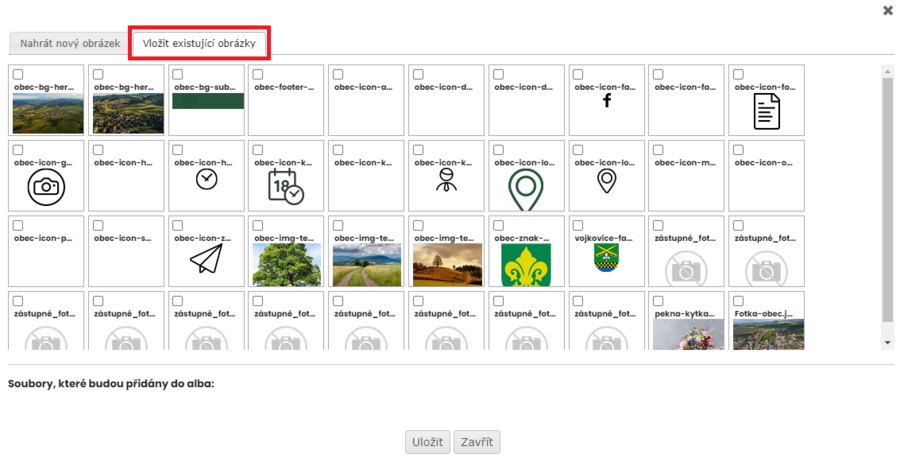This screenshot has height=462, width=900.
Task: Click the calendar with clock icon
Action: [x=285, y=186]
